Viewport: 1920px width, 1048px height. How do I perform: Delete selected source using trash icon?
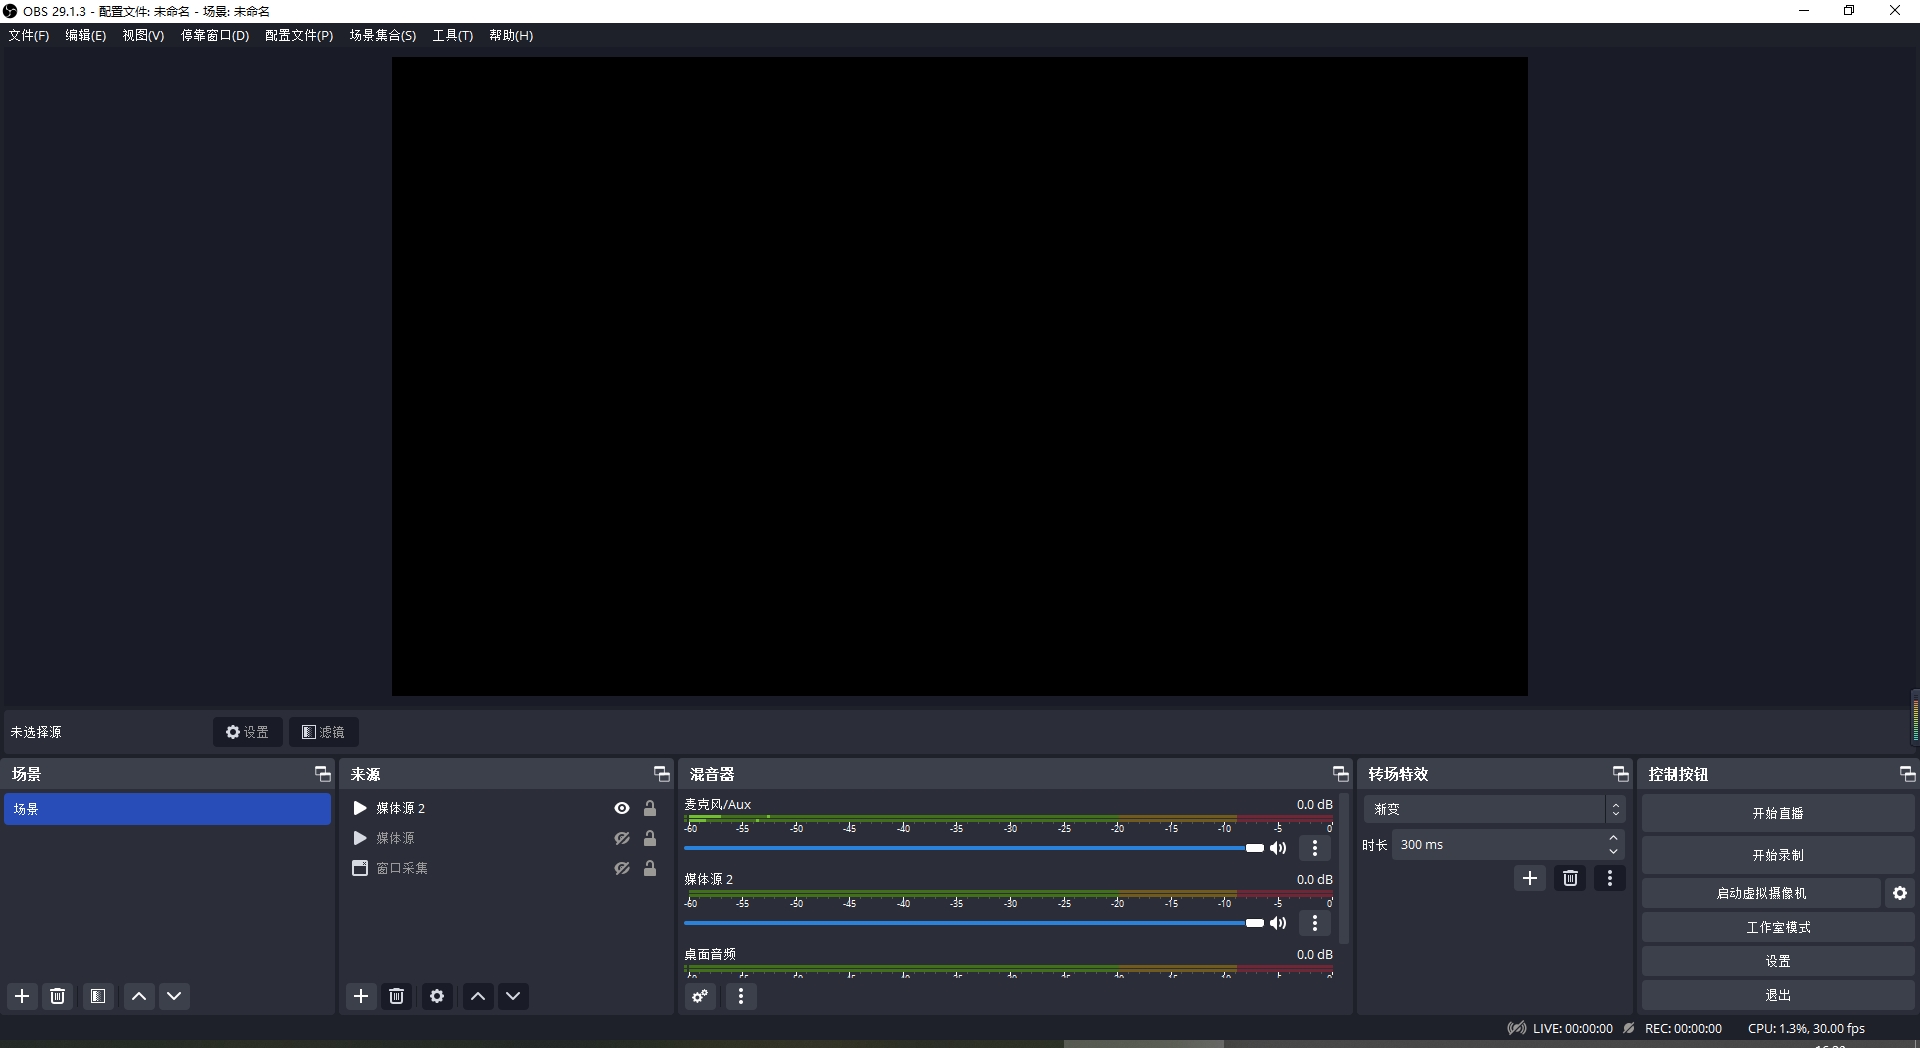coord(397,996)
